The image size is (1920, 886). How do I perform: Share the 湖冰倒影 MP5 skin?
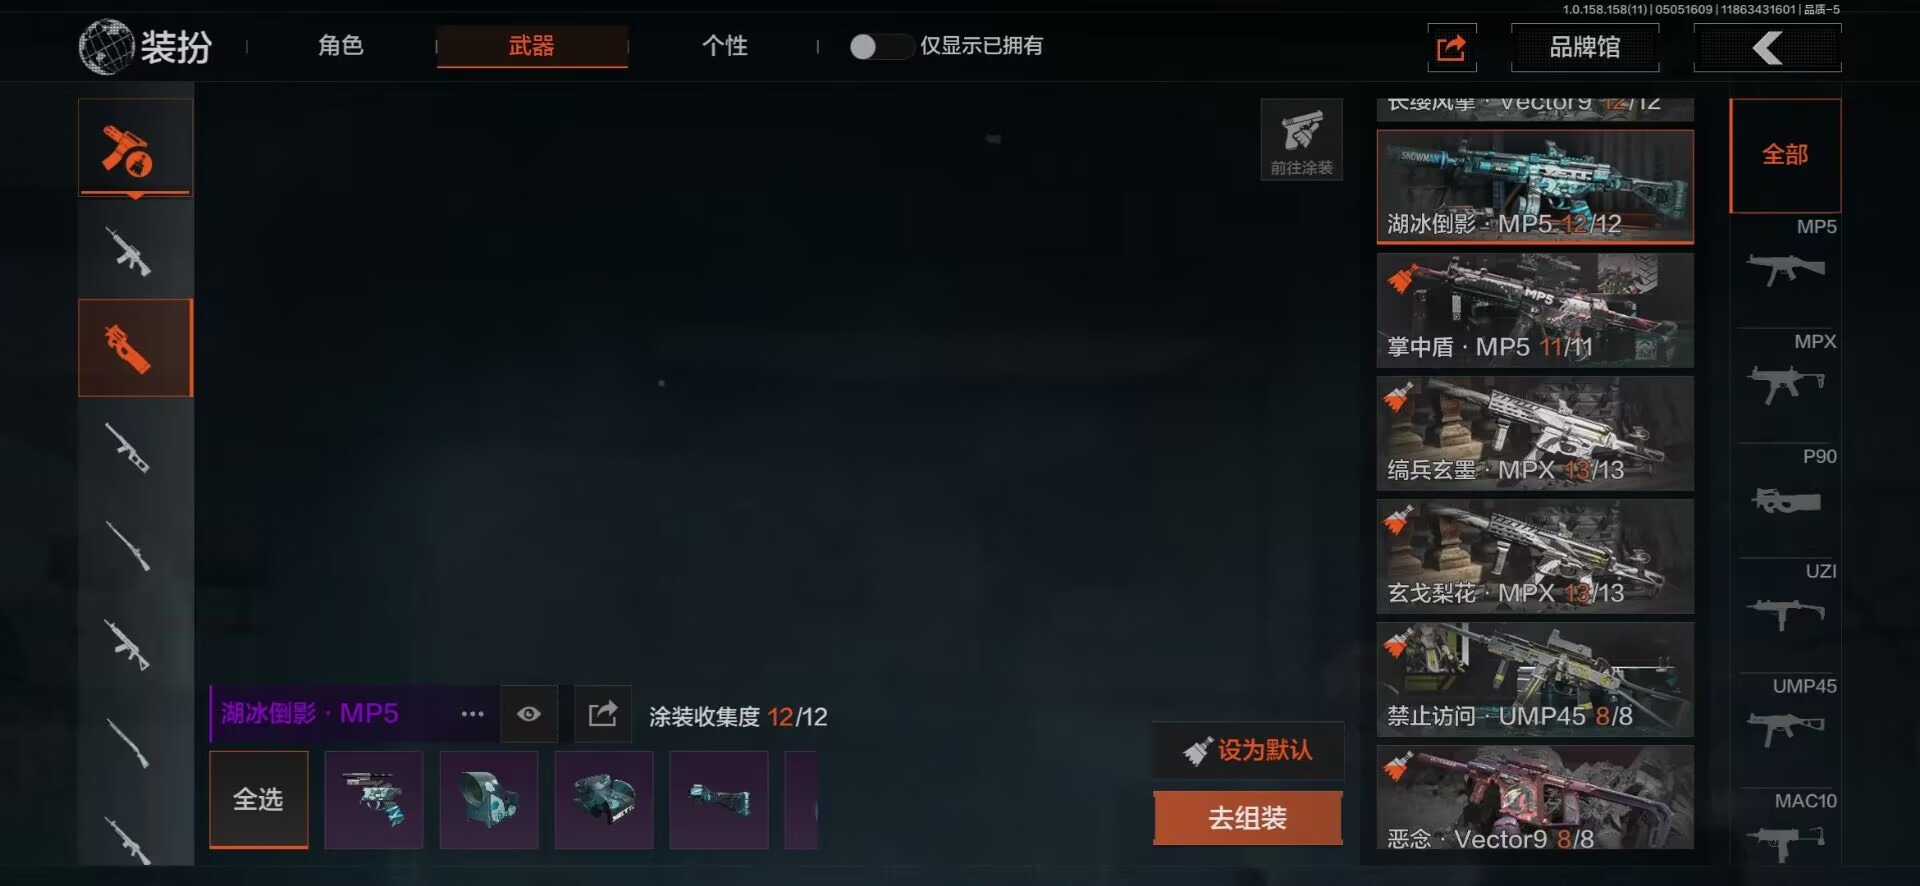tap(603, 714)
